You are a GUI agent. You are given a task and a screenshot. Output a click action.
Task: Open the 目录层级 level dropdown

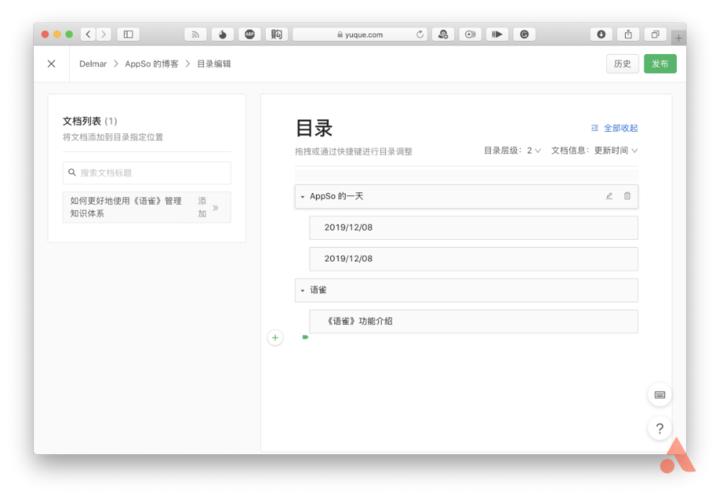coord(512,151)
